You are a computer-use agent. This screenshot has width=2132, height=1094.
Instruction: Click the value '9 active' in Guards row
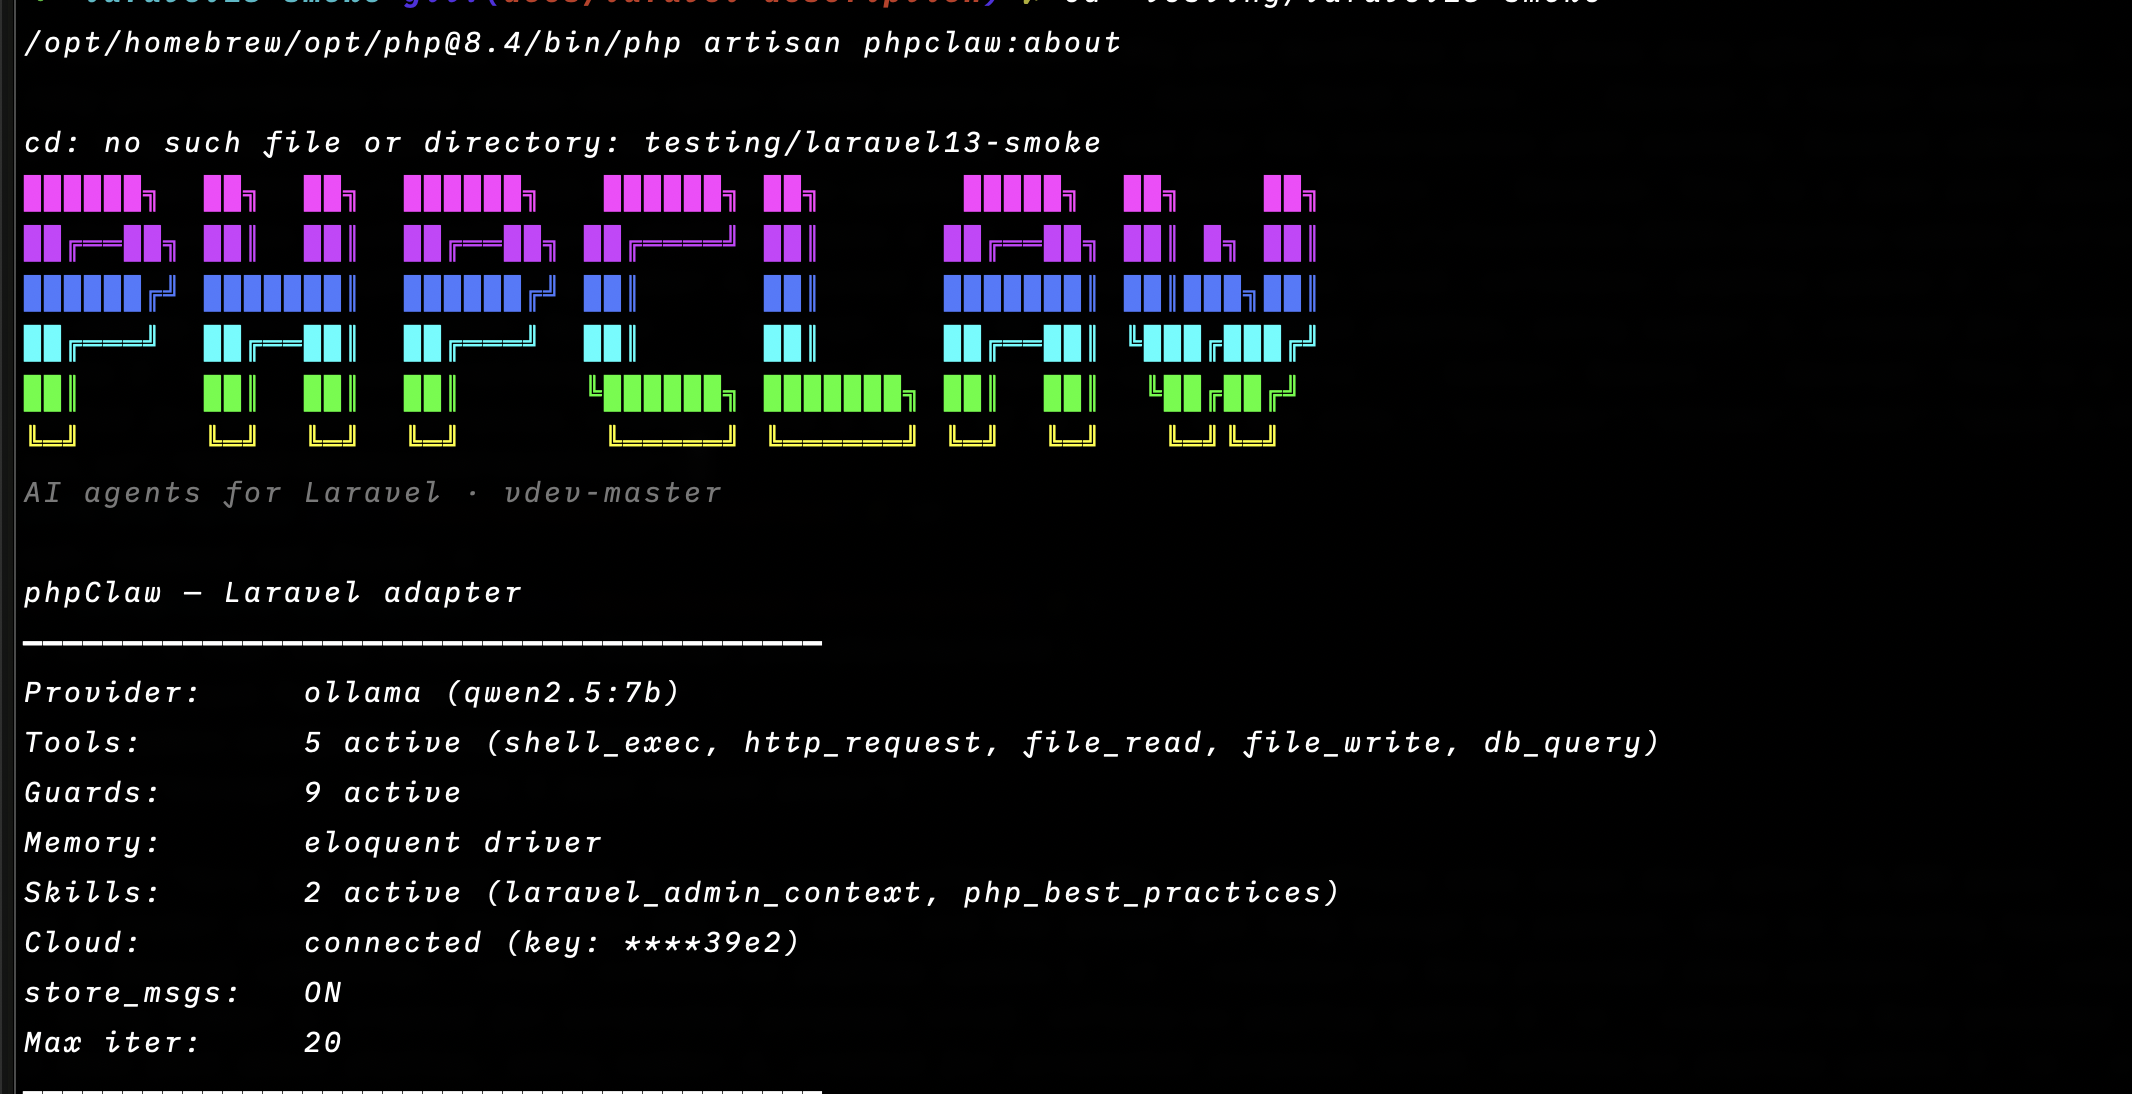(382, 793)
